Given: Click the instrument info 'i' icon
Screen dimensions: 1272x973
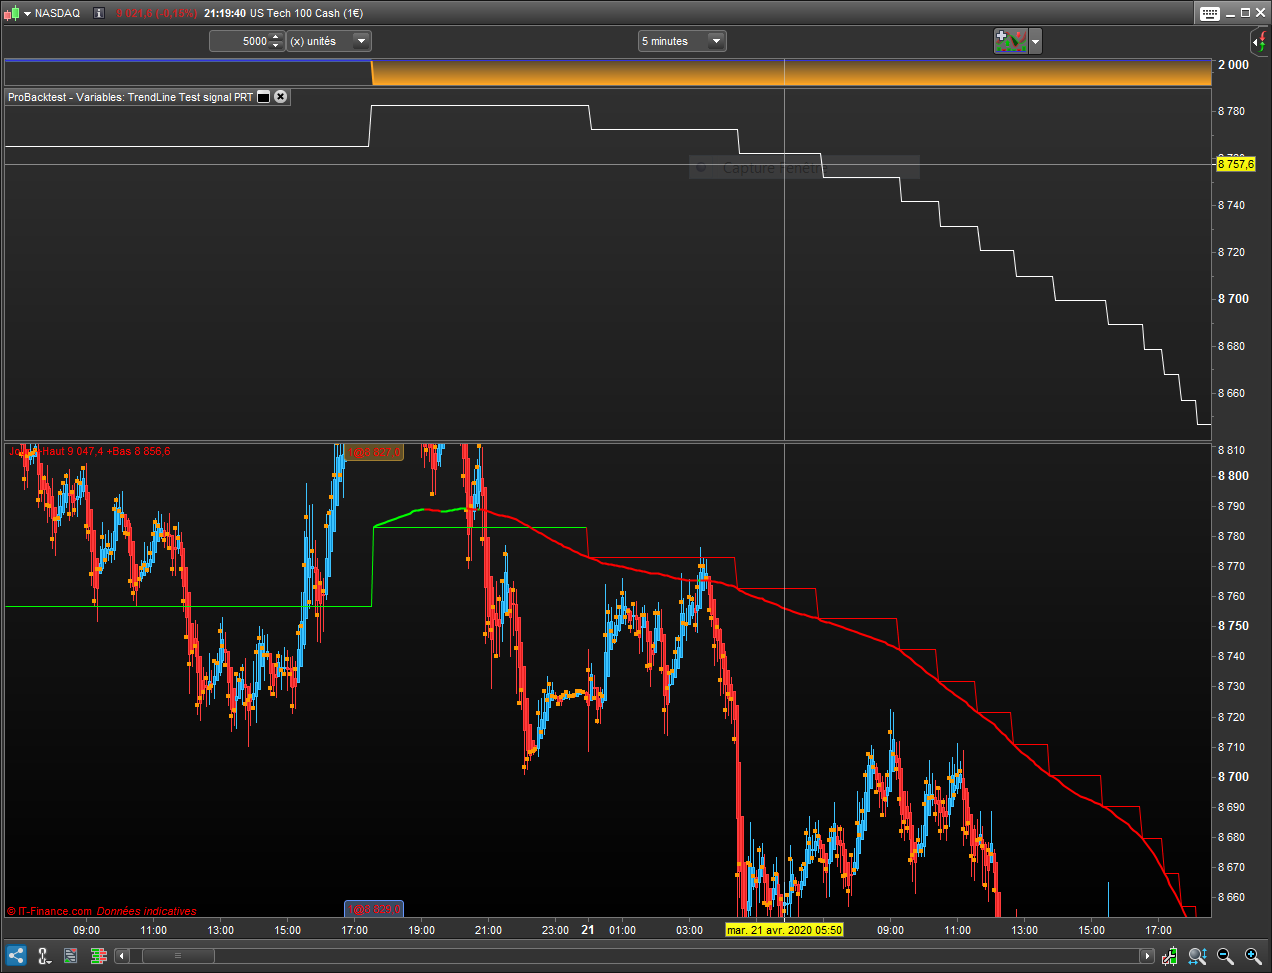Looking at the screenshot, I should tap(98, 13).
